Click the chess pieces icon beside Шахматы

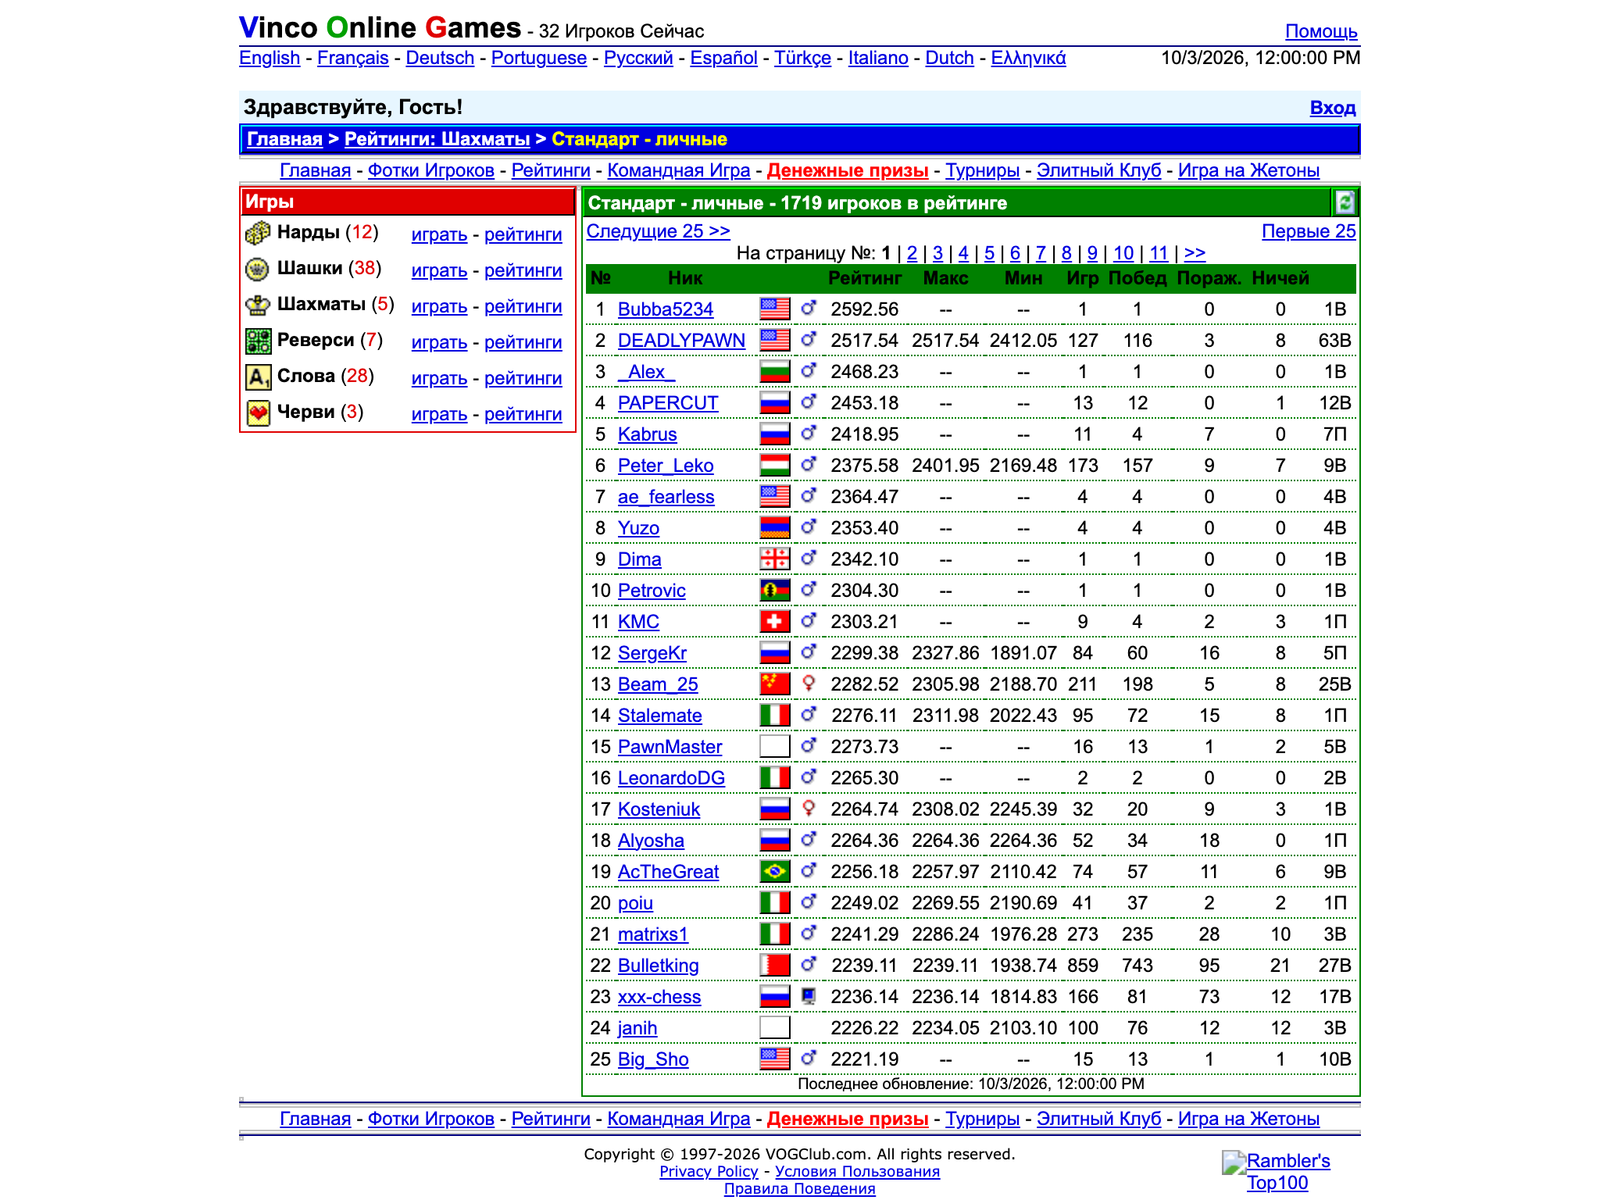[x=258, y=305]
